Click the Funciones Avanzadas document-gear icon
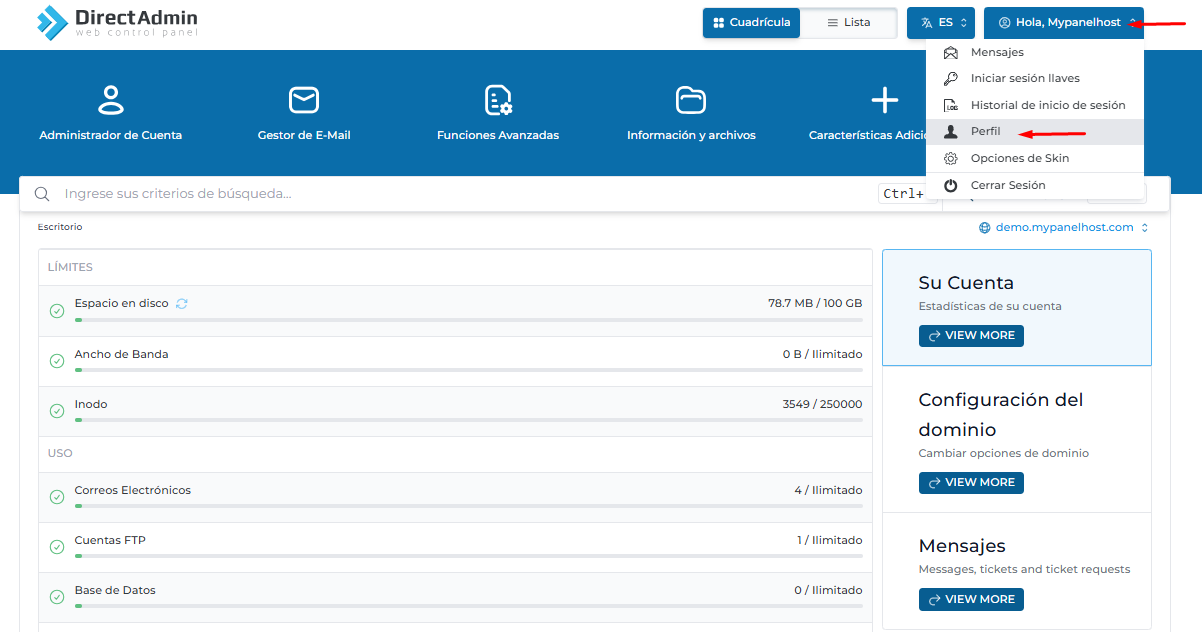This screenshot has height=632, width=1202. click(498, 100)
